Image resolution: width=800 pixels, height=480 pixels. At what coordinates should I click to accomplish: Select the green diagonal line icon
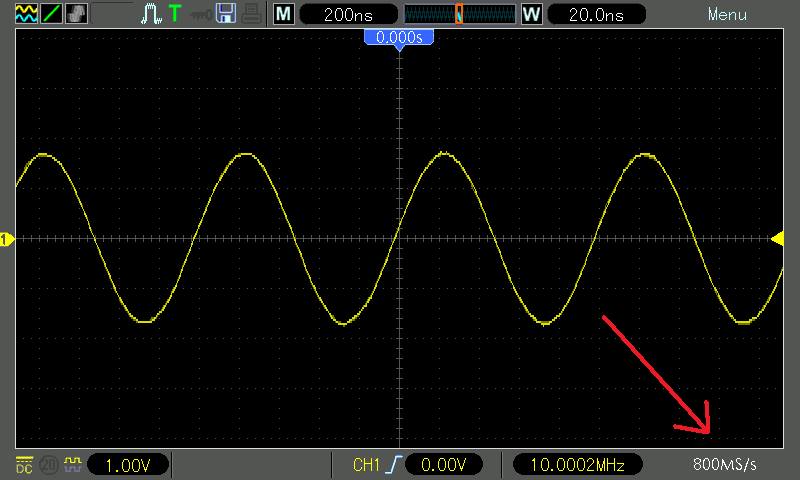pos(52,14)
